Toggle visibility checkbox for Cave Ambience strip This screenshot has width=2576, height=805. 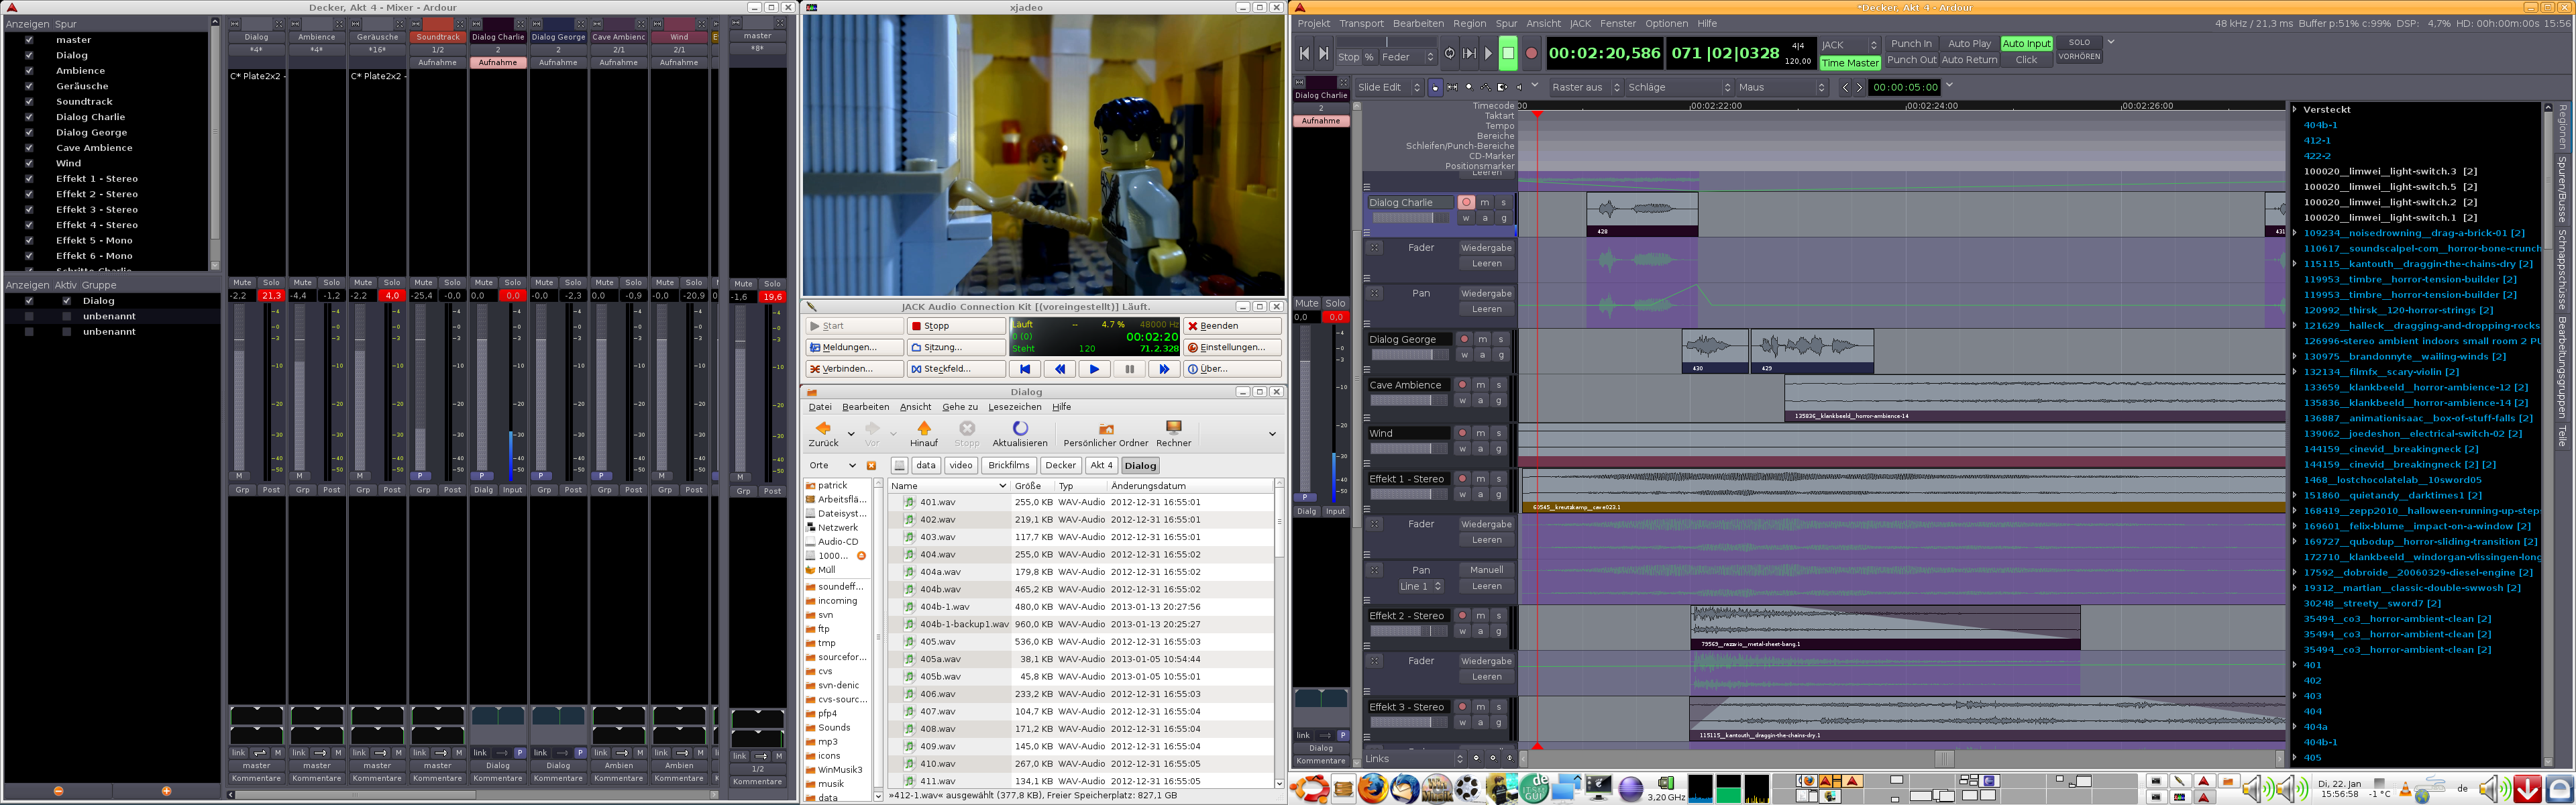click(29, 148)
